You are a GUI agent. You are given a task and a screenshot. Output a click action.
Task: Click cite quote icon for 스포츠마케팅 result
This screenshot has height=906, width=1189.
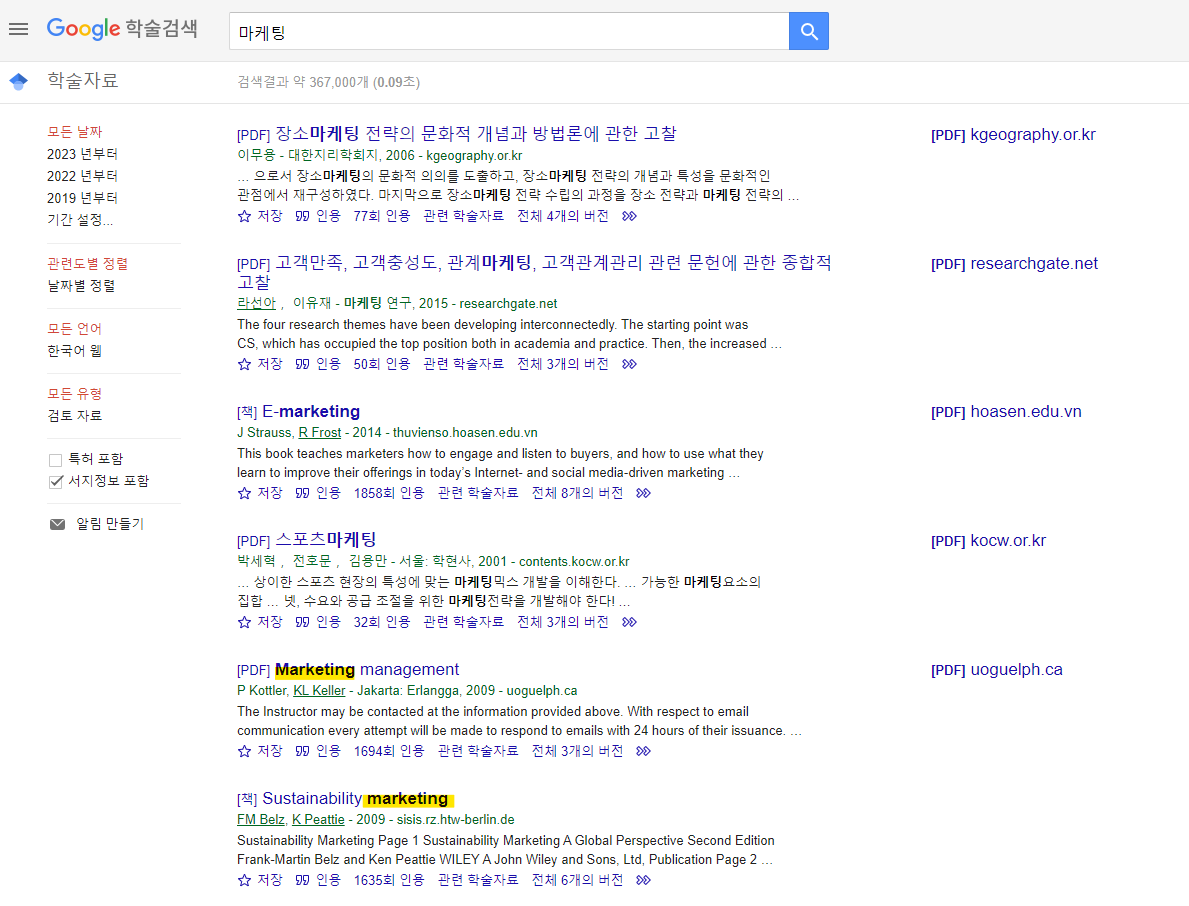pos(303,622)
